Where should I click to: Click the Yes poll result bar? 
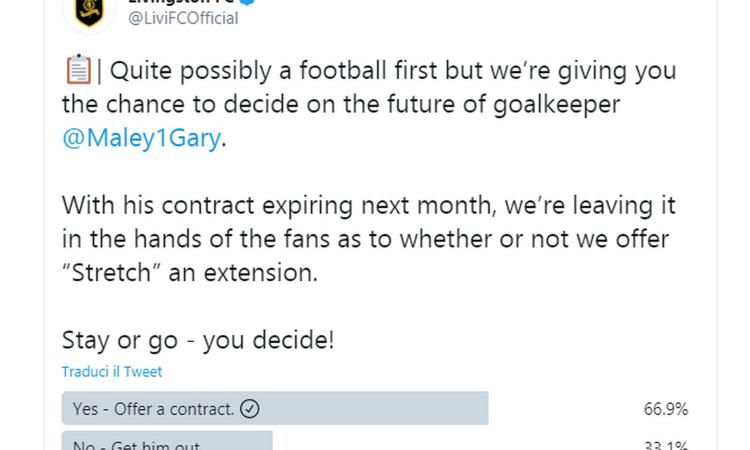click(x=275, y=408)
